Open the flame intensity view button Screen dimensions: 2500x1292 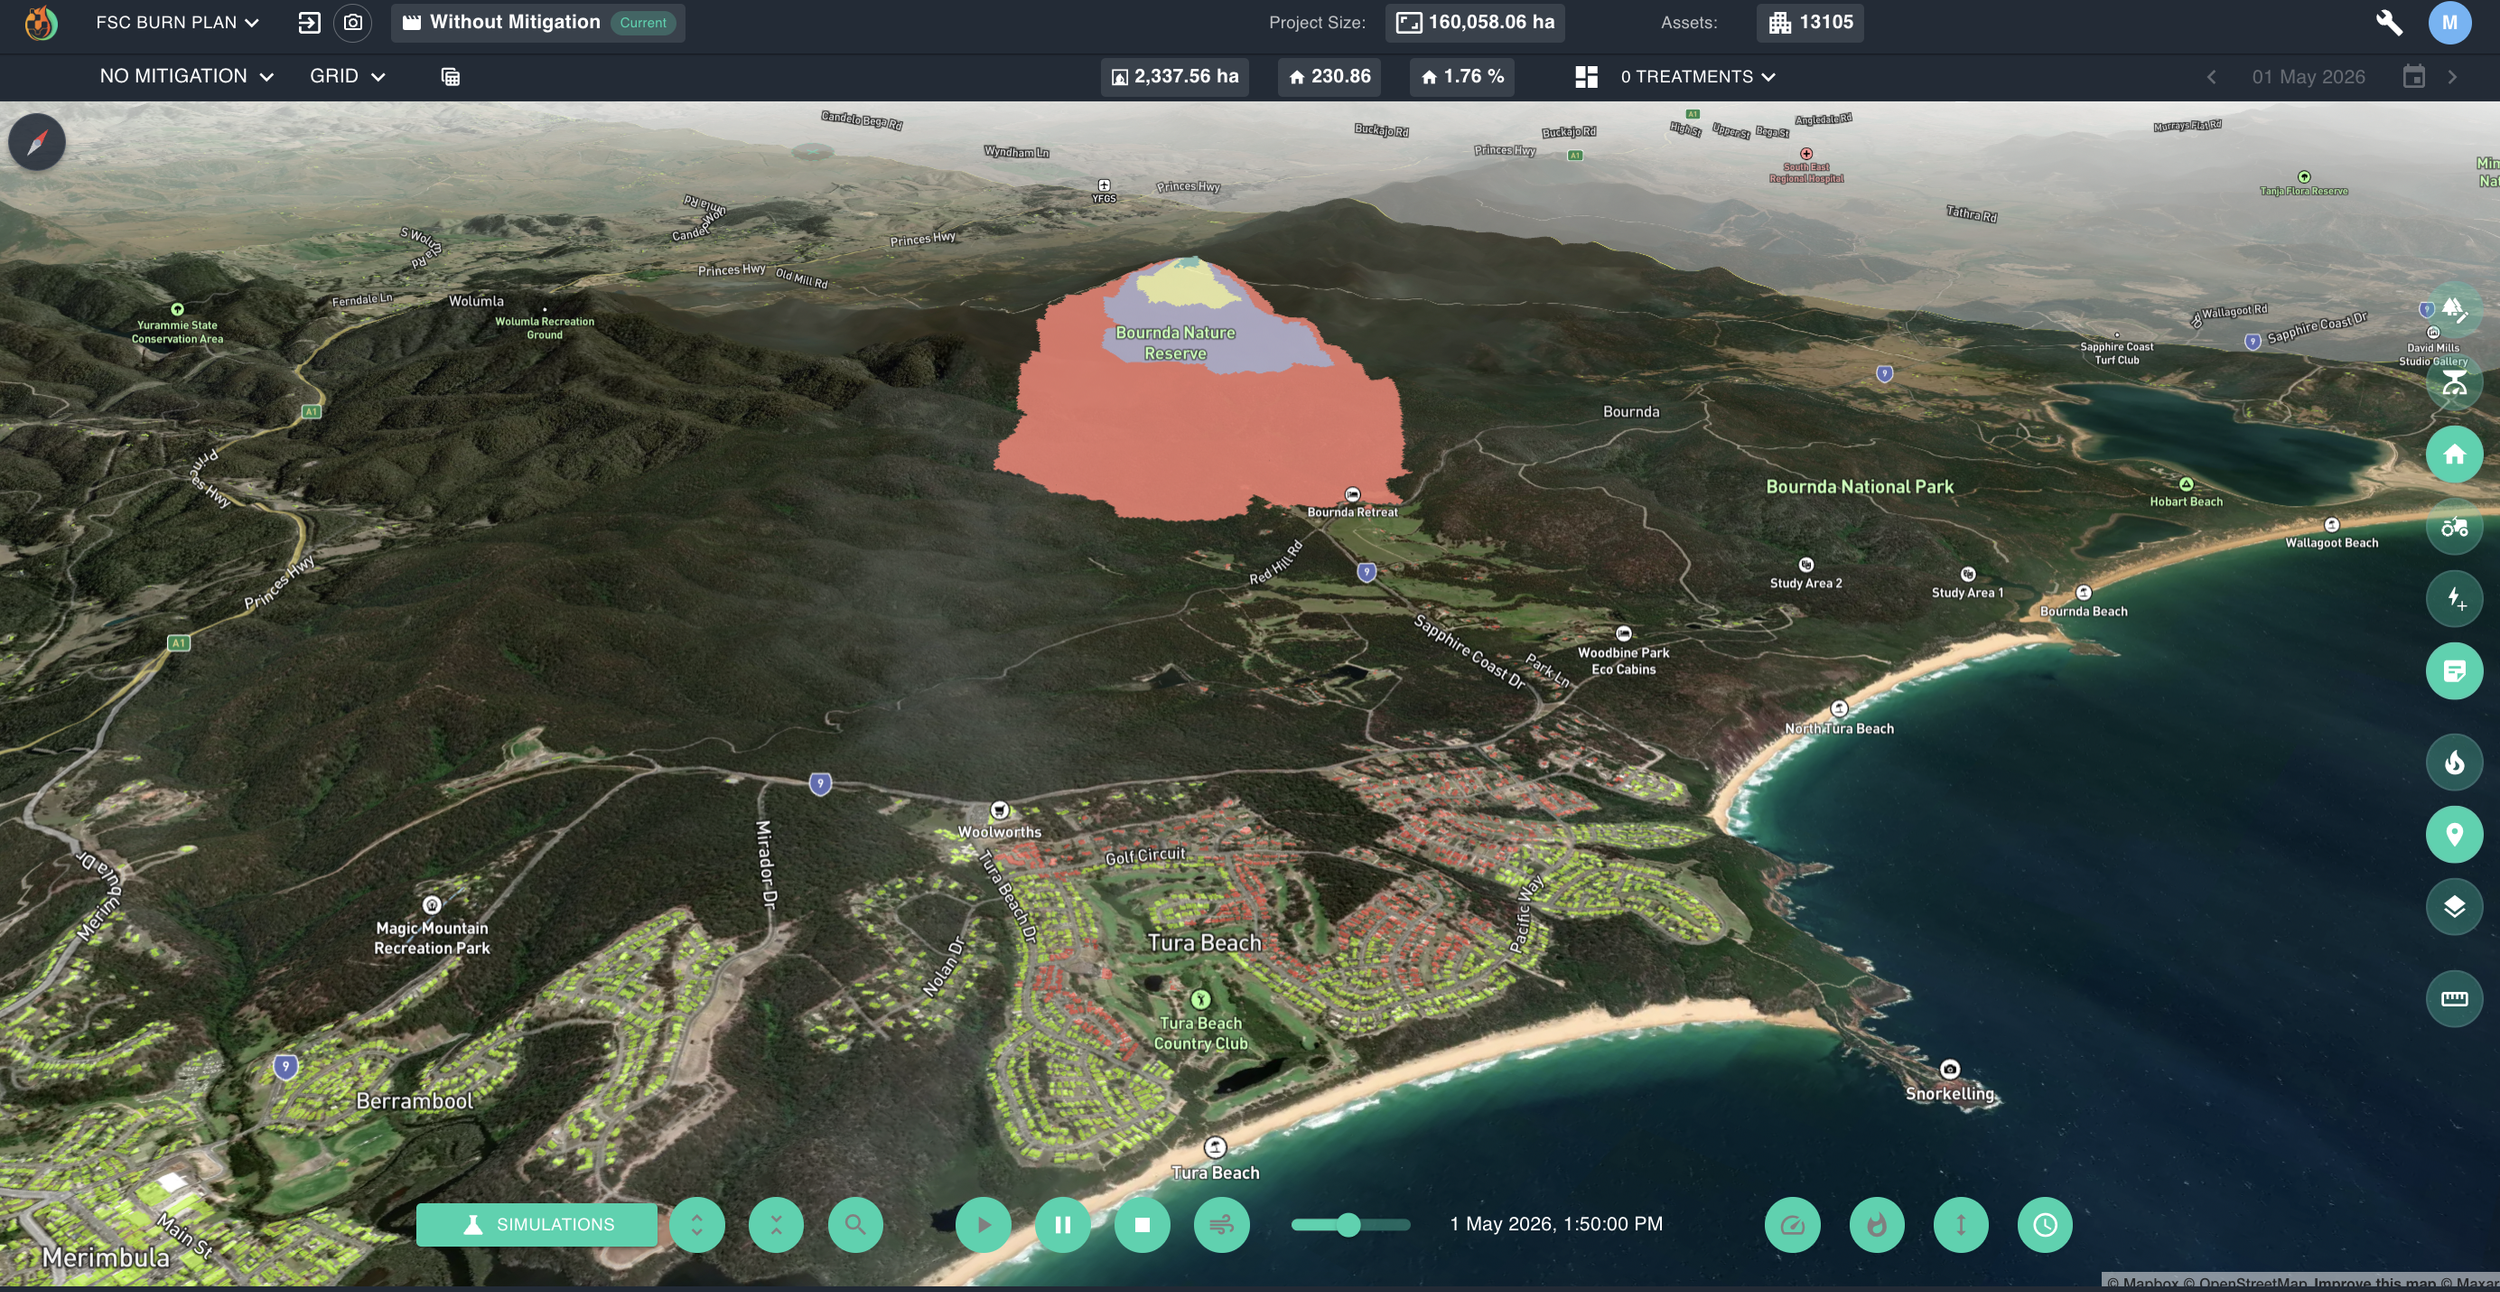click(x=1877, y=1224)
